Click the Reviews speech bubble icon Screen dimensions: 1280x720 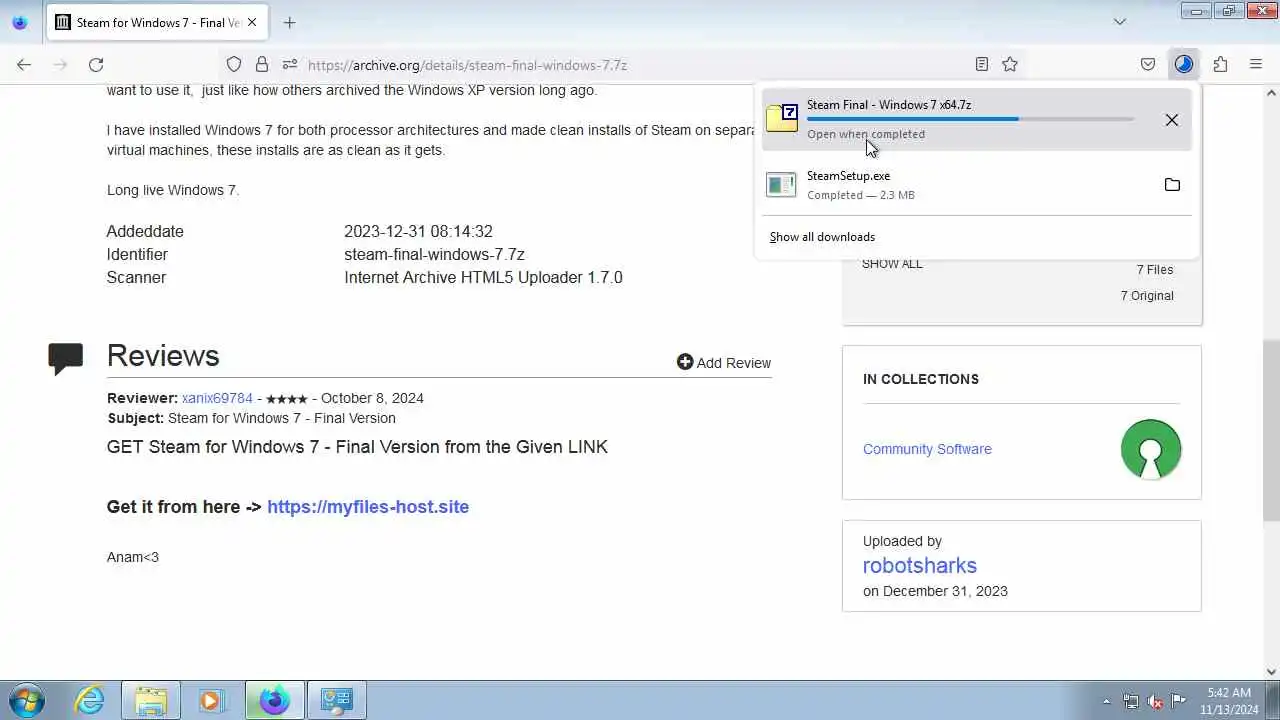[65, 358]
